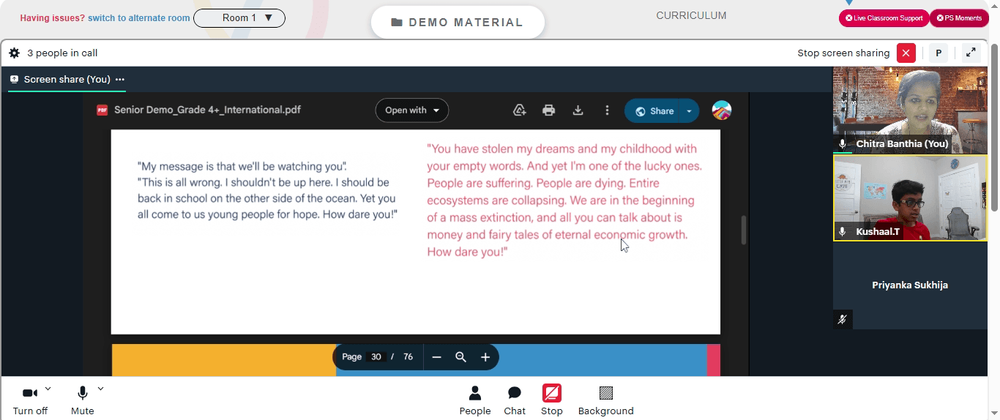Open the People panel
Image resolution: width=1000 pixels, height=420 pixels.
click(475, 401)
